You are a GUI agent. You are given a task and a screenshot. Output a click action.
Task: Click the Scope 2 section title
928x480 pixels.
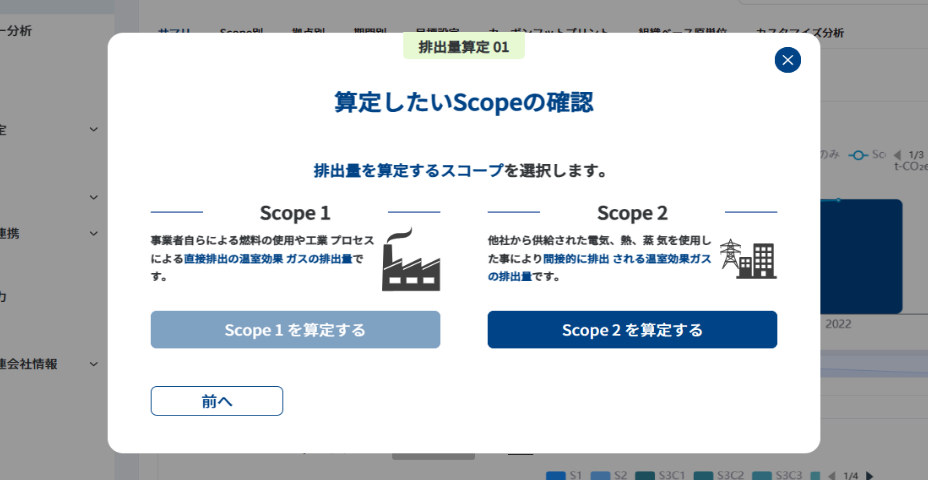[x=632, y=212]
